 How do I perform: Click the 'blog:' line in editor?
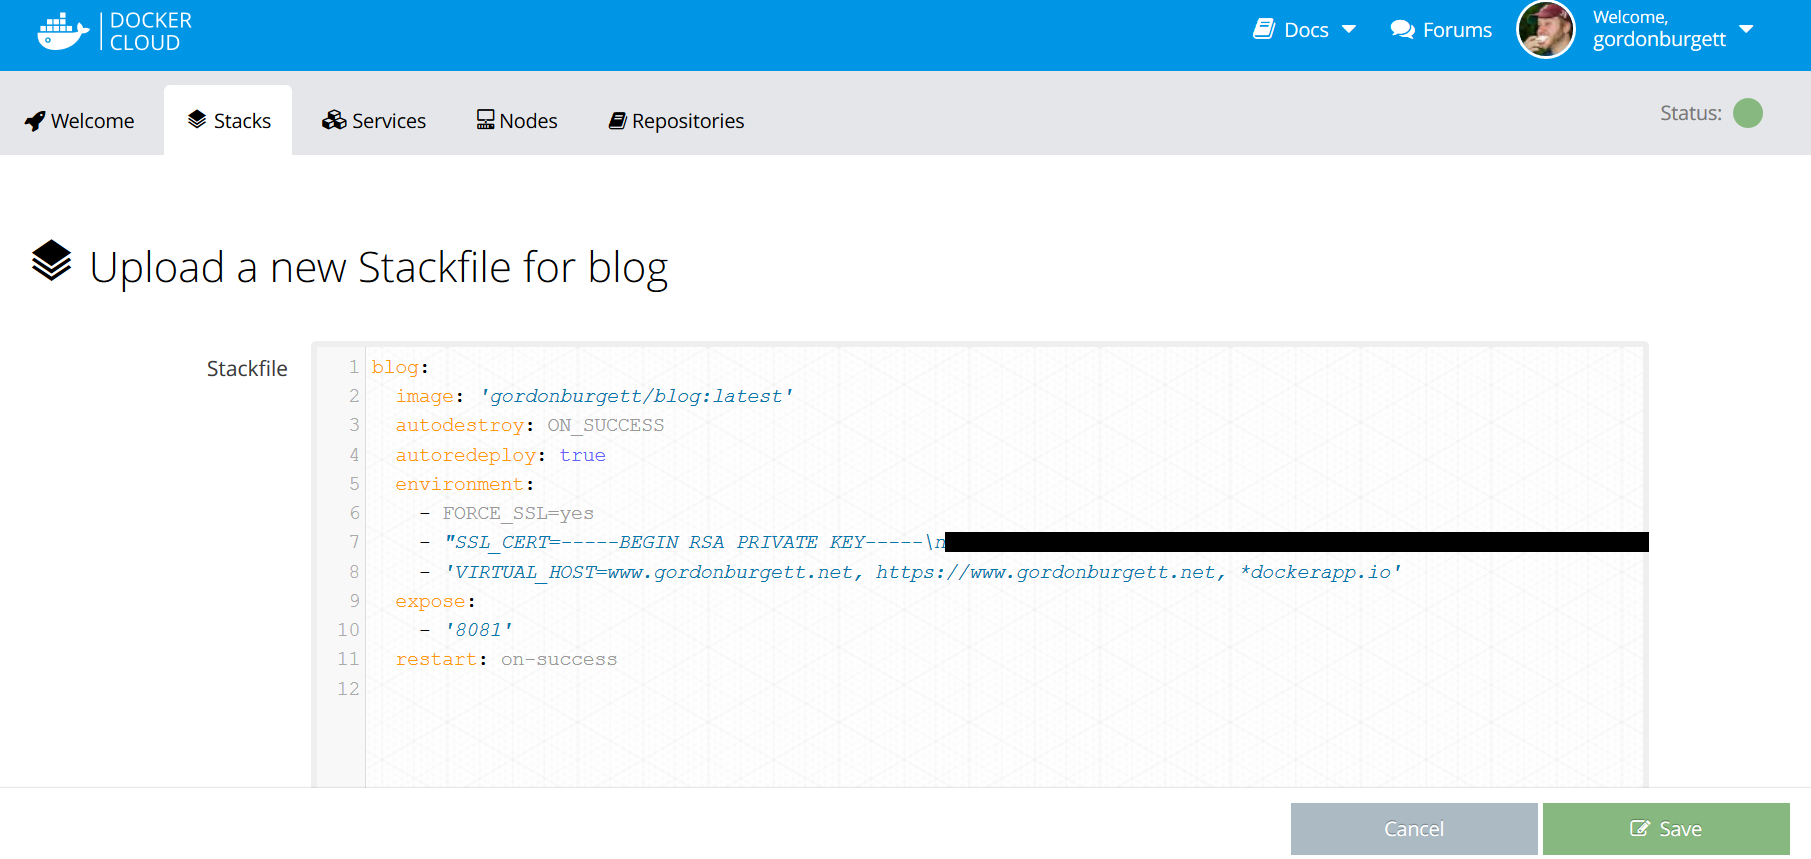(x=400, y=367)
